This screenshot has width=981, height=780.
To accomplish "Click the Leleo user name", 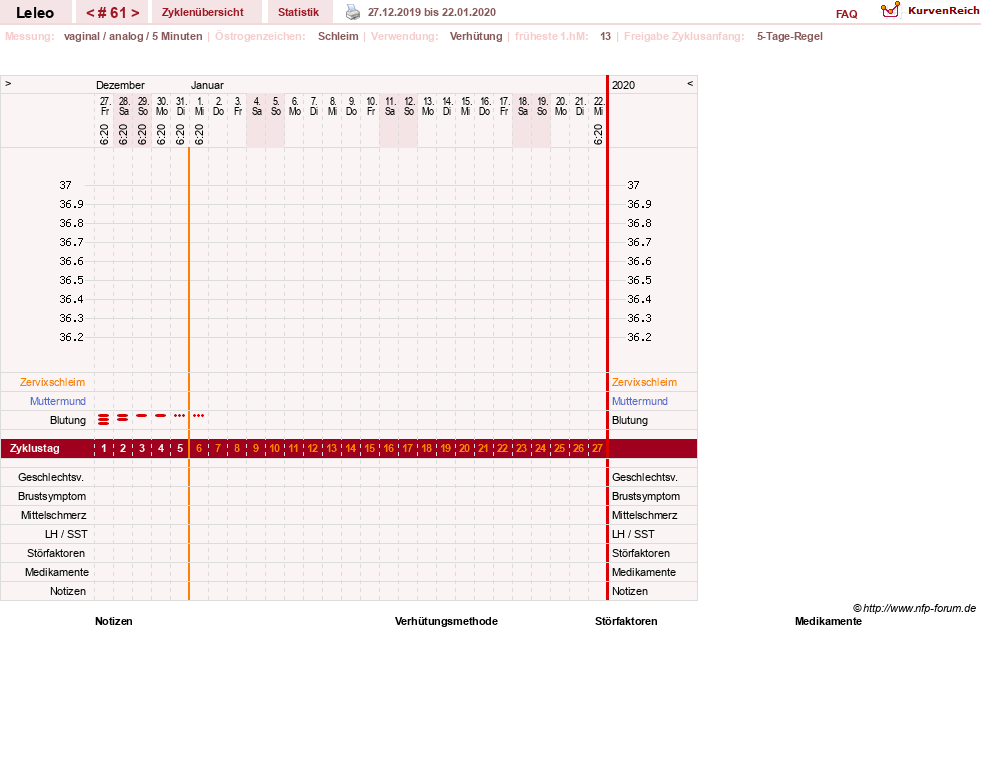I will [35, 13].
